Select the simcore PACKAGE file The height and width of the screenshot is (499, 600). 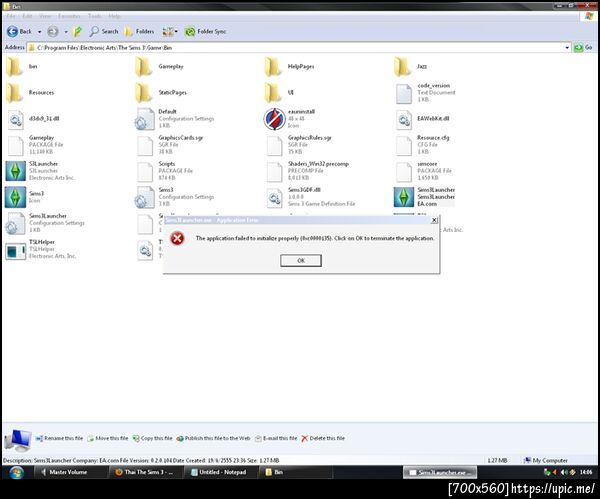(424, 171)
